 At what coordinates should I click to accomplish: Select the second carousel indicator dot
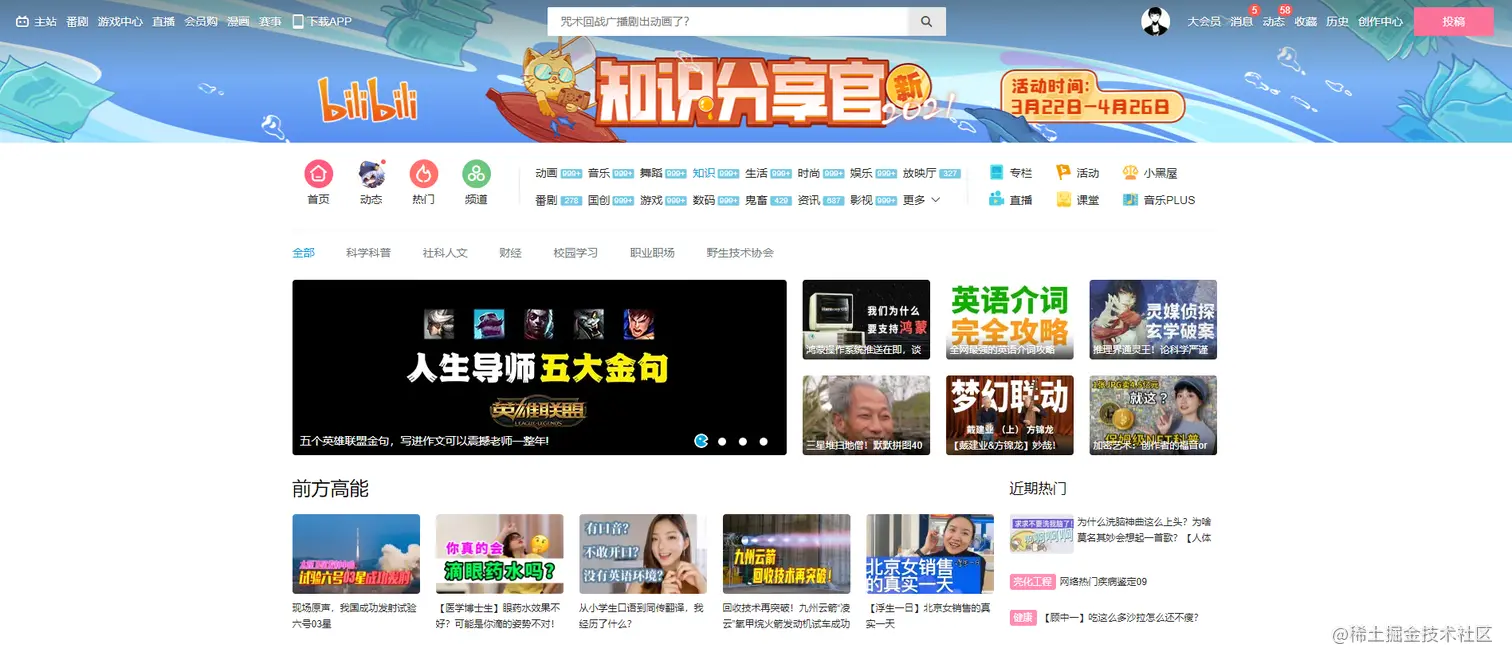coord(722,441)
